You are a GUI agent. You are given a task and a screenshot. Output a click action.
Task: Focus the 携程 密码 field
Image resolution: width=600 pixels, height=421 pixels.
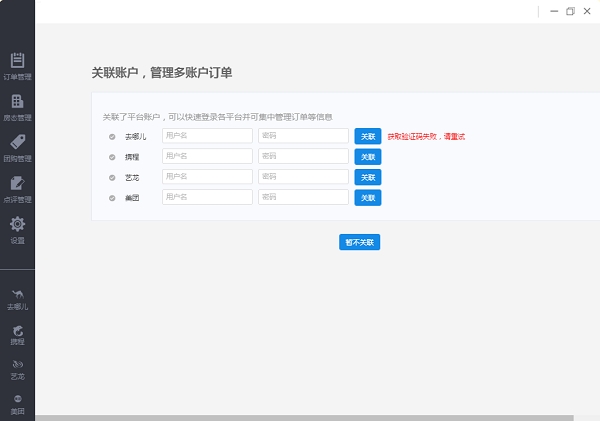(x=303, y=156)
